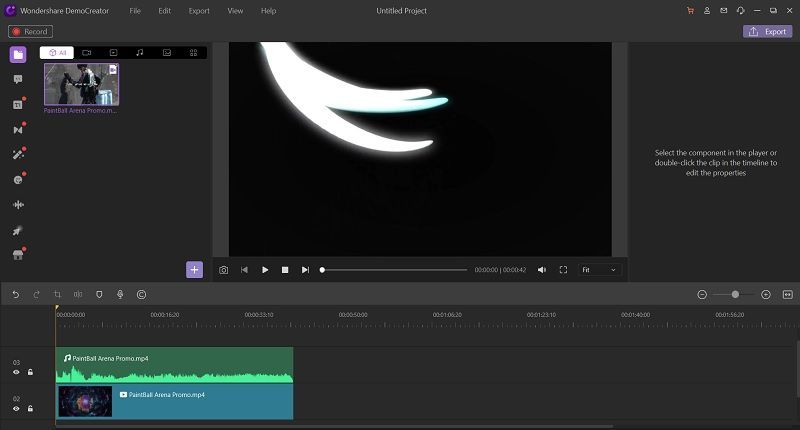Open the Fit zoom dropdown
The width and height of the screenshot is (800, 430).
click(x=599, y=270)
